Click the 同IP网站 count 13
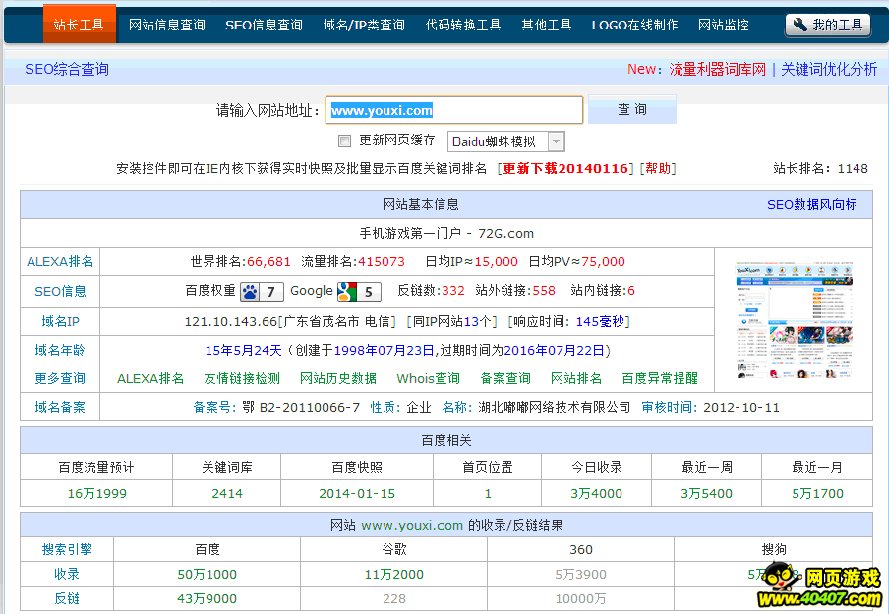Image resolution: width=889 pixels, height=614 pixels. click(471, 321)
